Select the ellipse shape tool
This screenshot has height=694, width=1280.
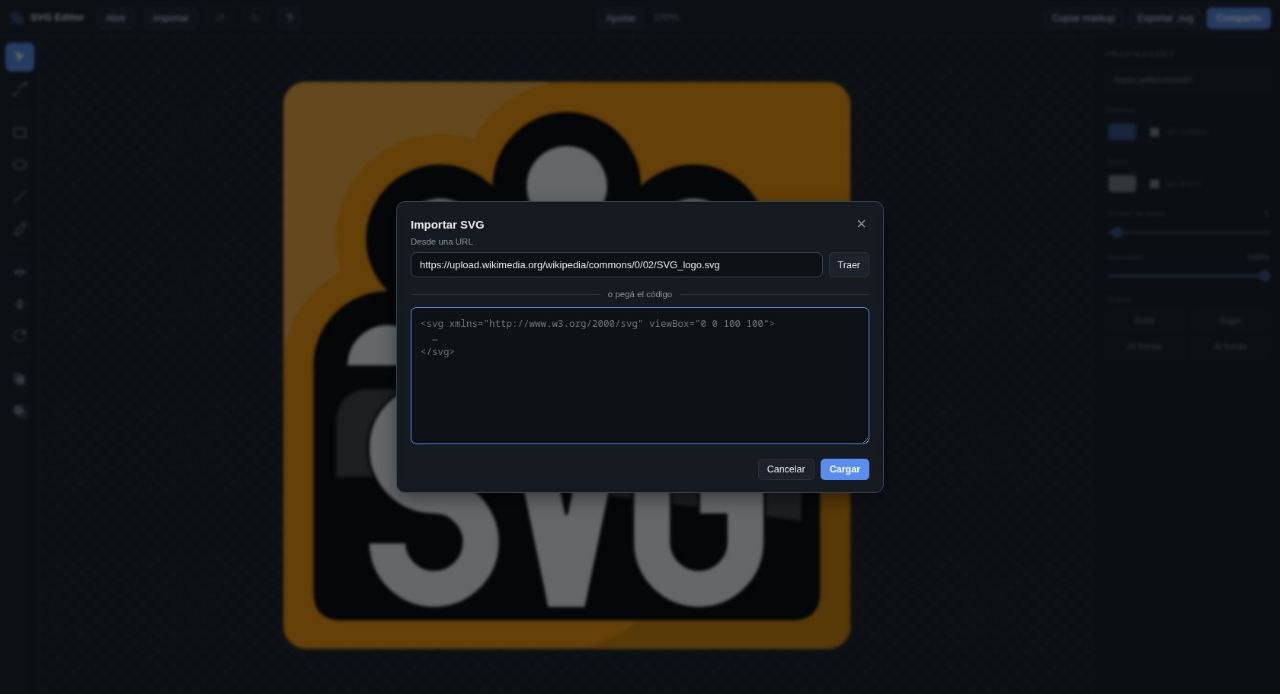[20, 164]
